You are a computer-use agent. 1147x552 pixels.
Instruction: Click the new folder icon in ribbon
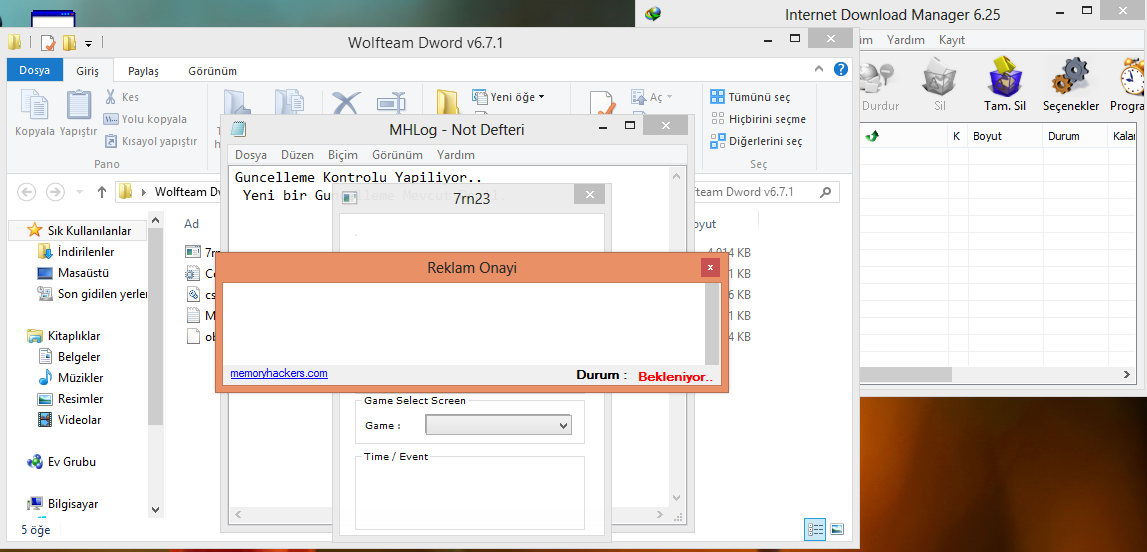tap(447, 103)
